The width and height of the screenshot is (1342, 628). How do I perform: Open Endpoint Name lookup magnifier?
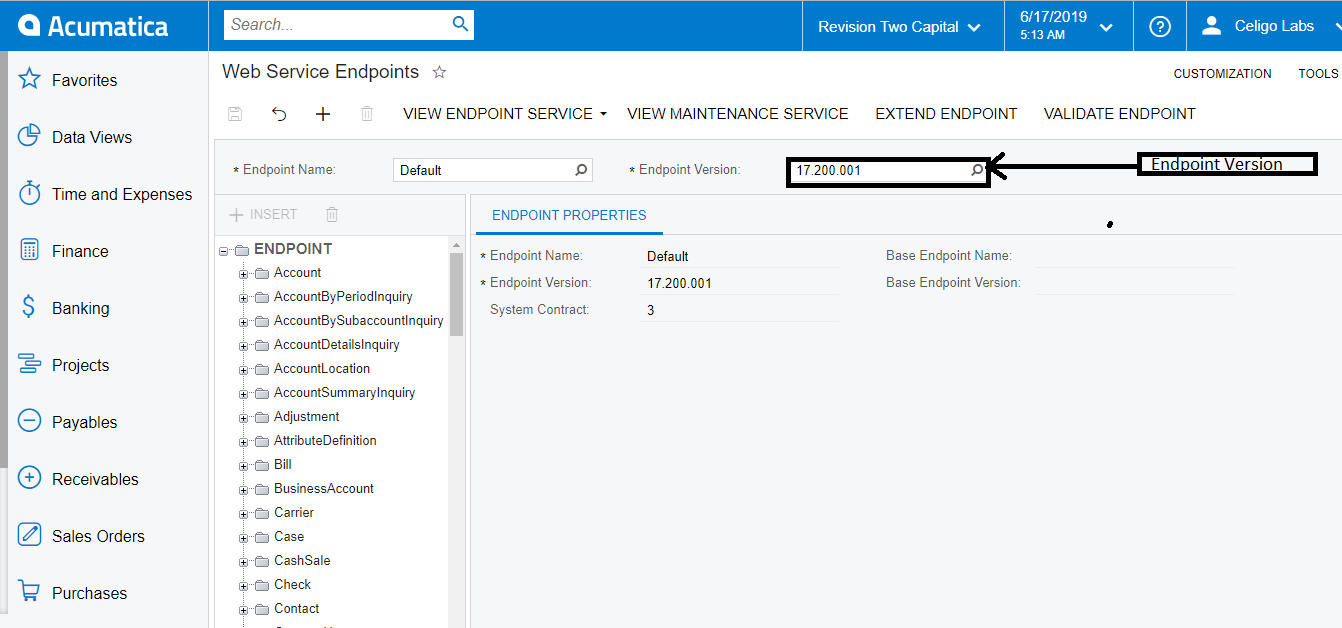(x=581, y=170)
